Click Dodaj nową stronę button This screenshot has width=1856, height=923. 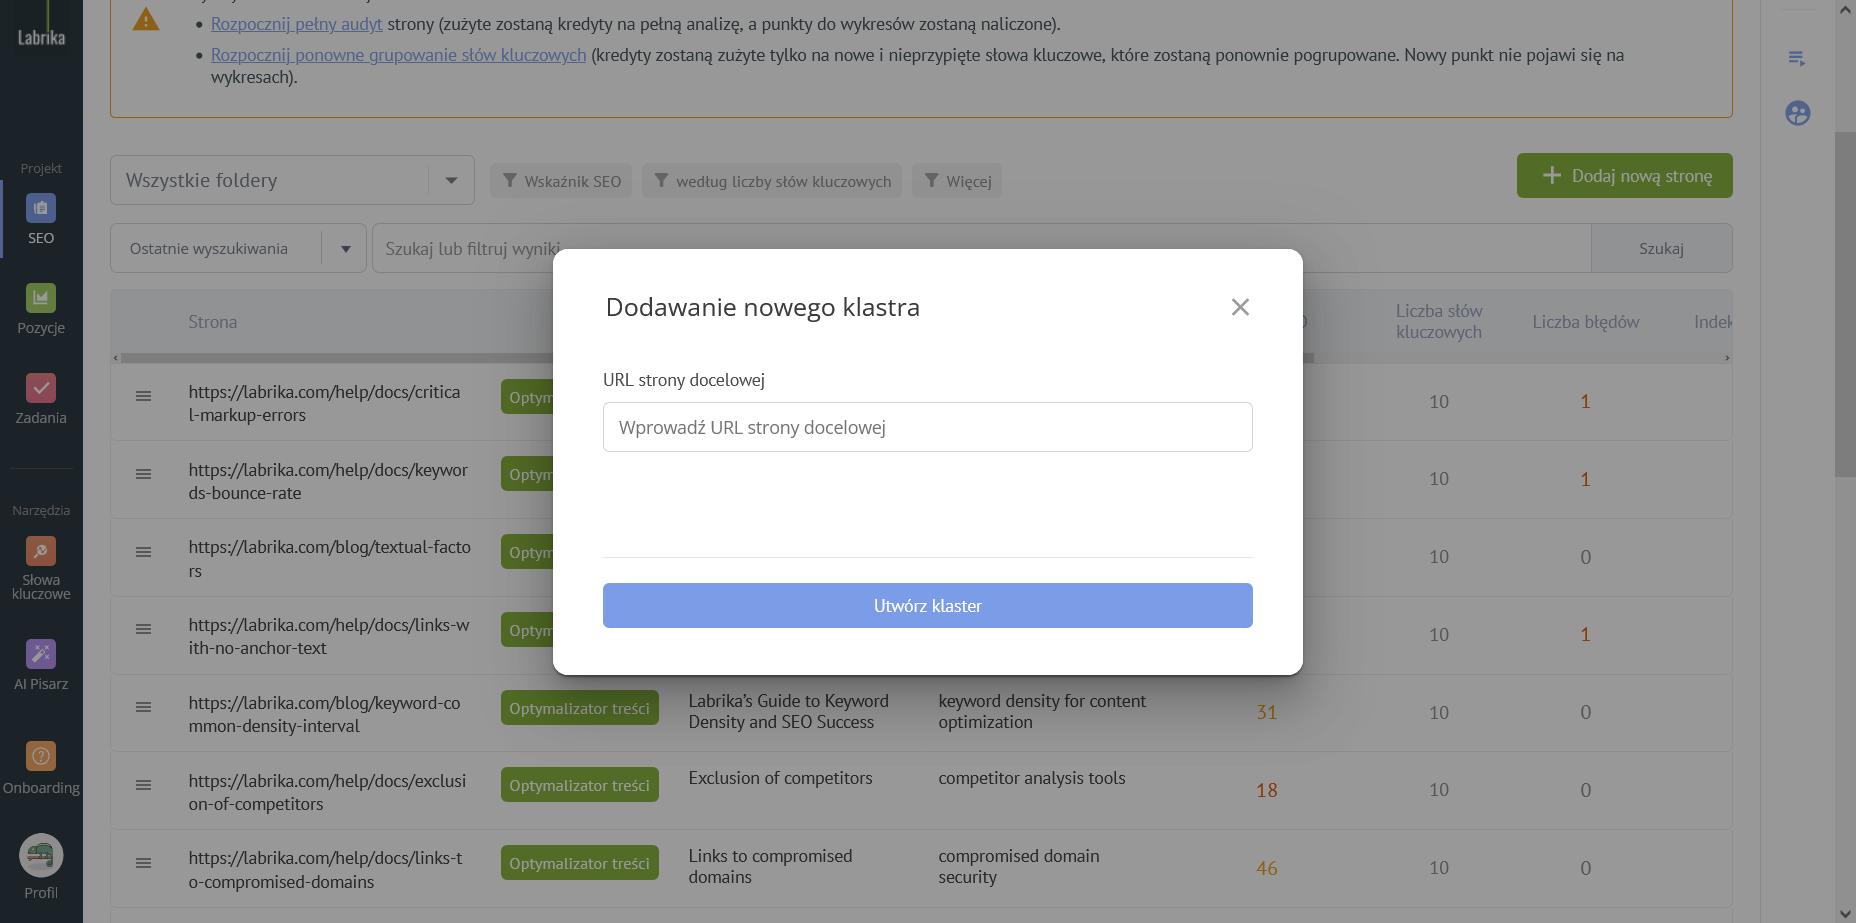(1624, 176)
